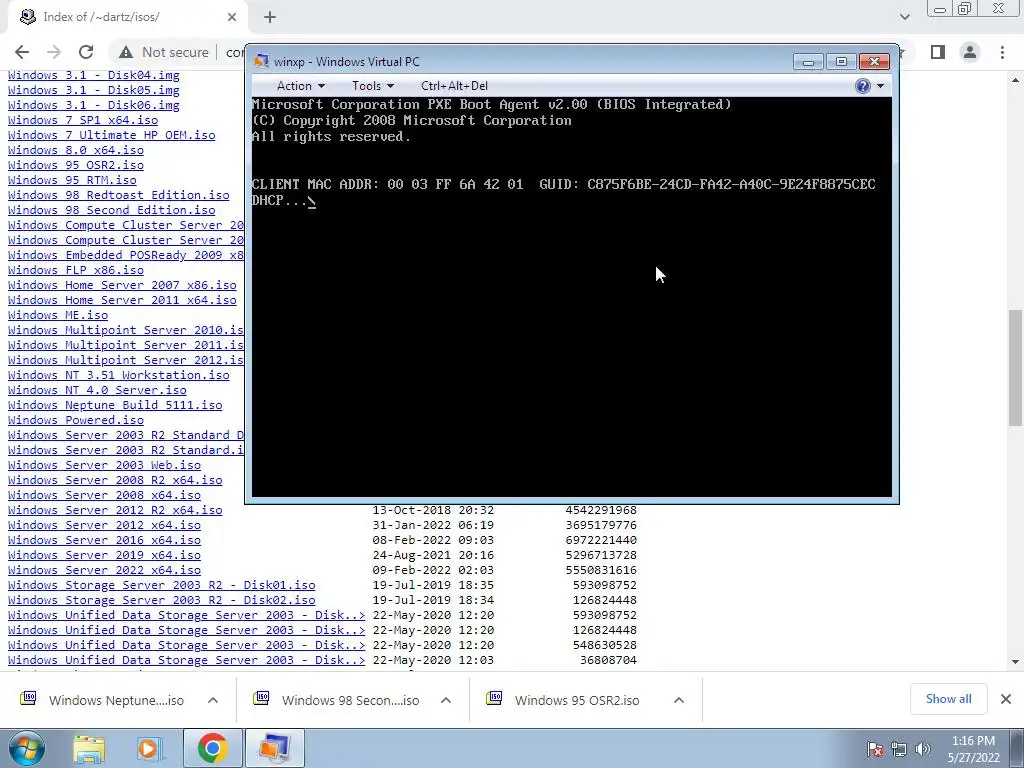Switch to Windows Virtual PC taskbar icon
Screen dimensions: 1024x768
274,748
